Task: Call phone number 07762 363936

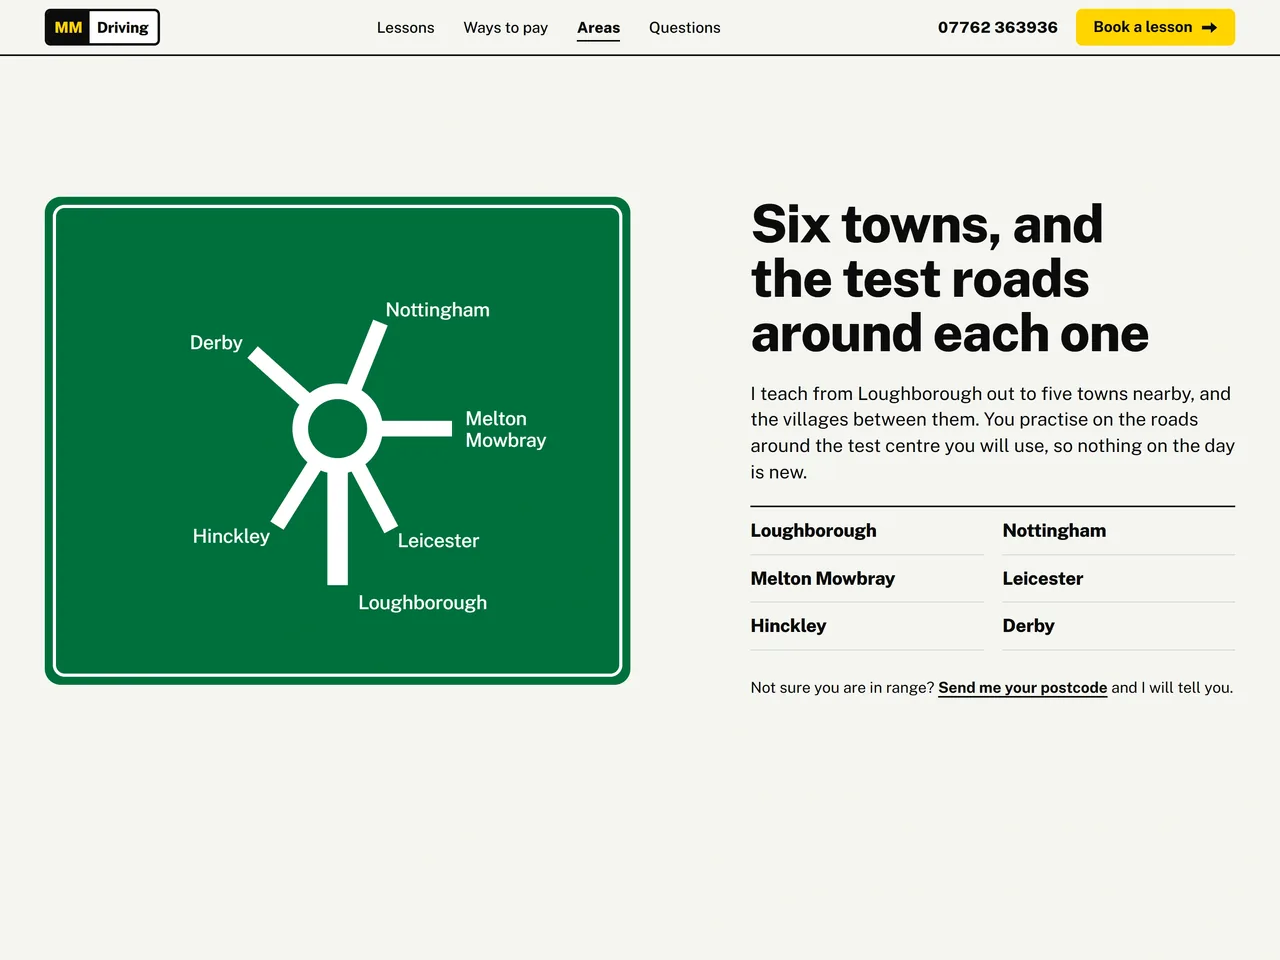Action: point(997,27)
